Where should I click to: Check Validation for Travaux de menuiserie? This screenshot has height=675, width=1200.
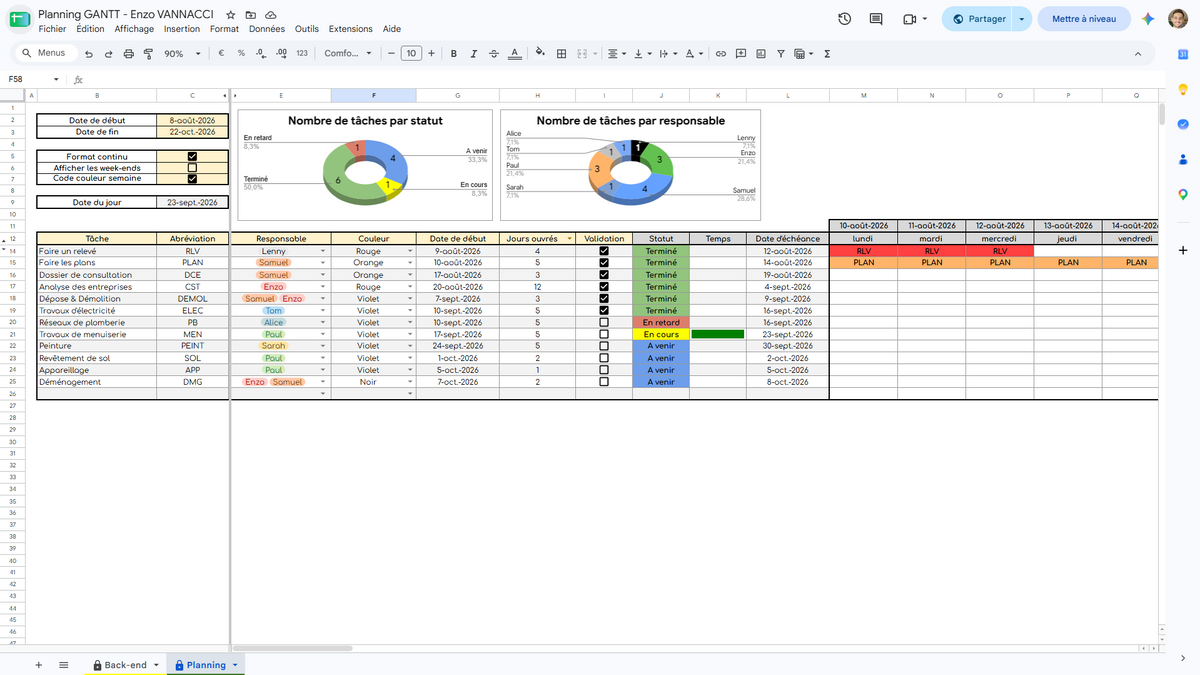pyautogui.click(x=604, y=334)
